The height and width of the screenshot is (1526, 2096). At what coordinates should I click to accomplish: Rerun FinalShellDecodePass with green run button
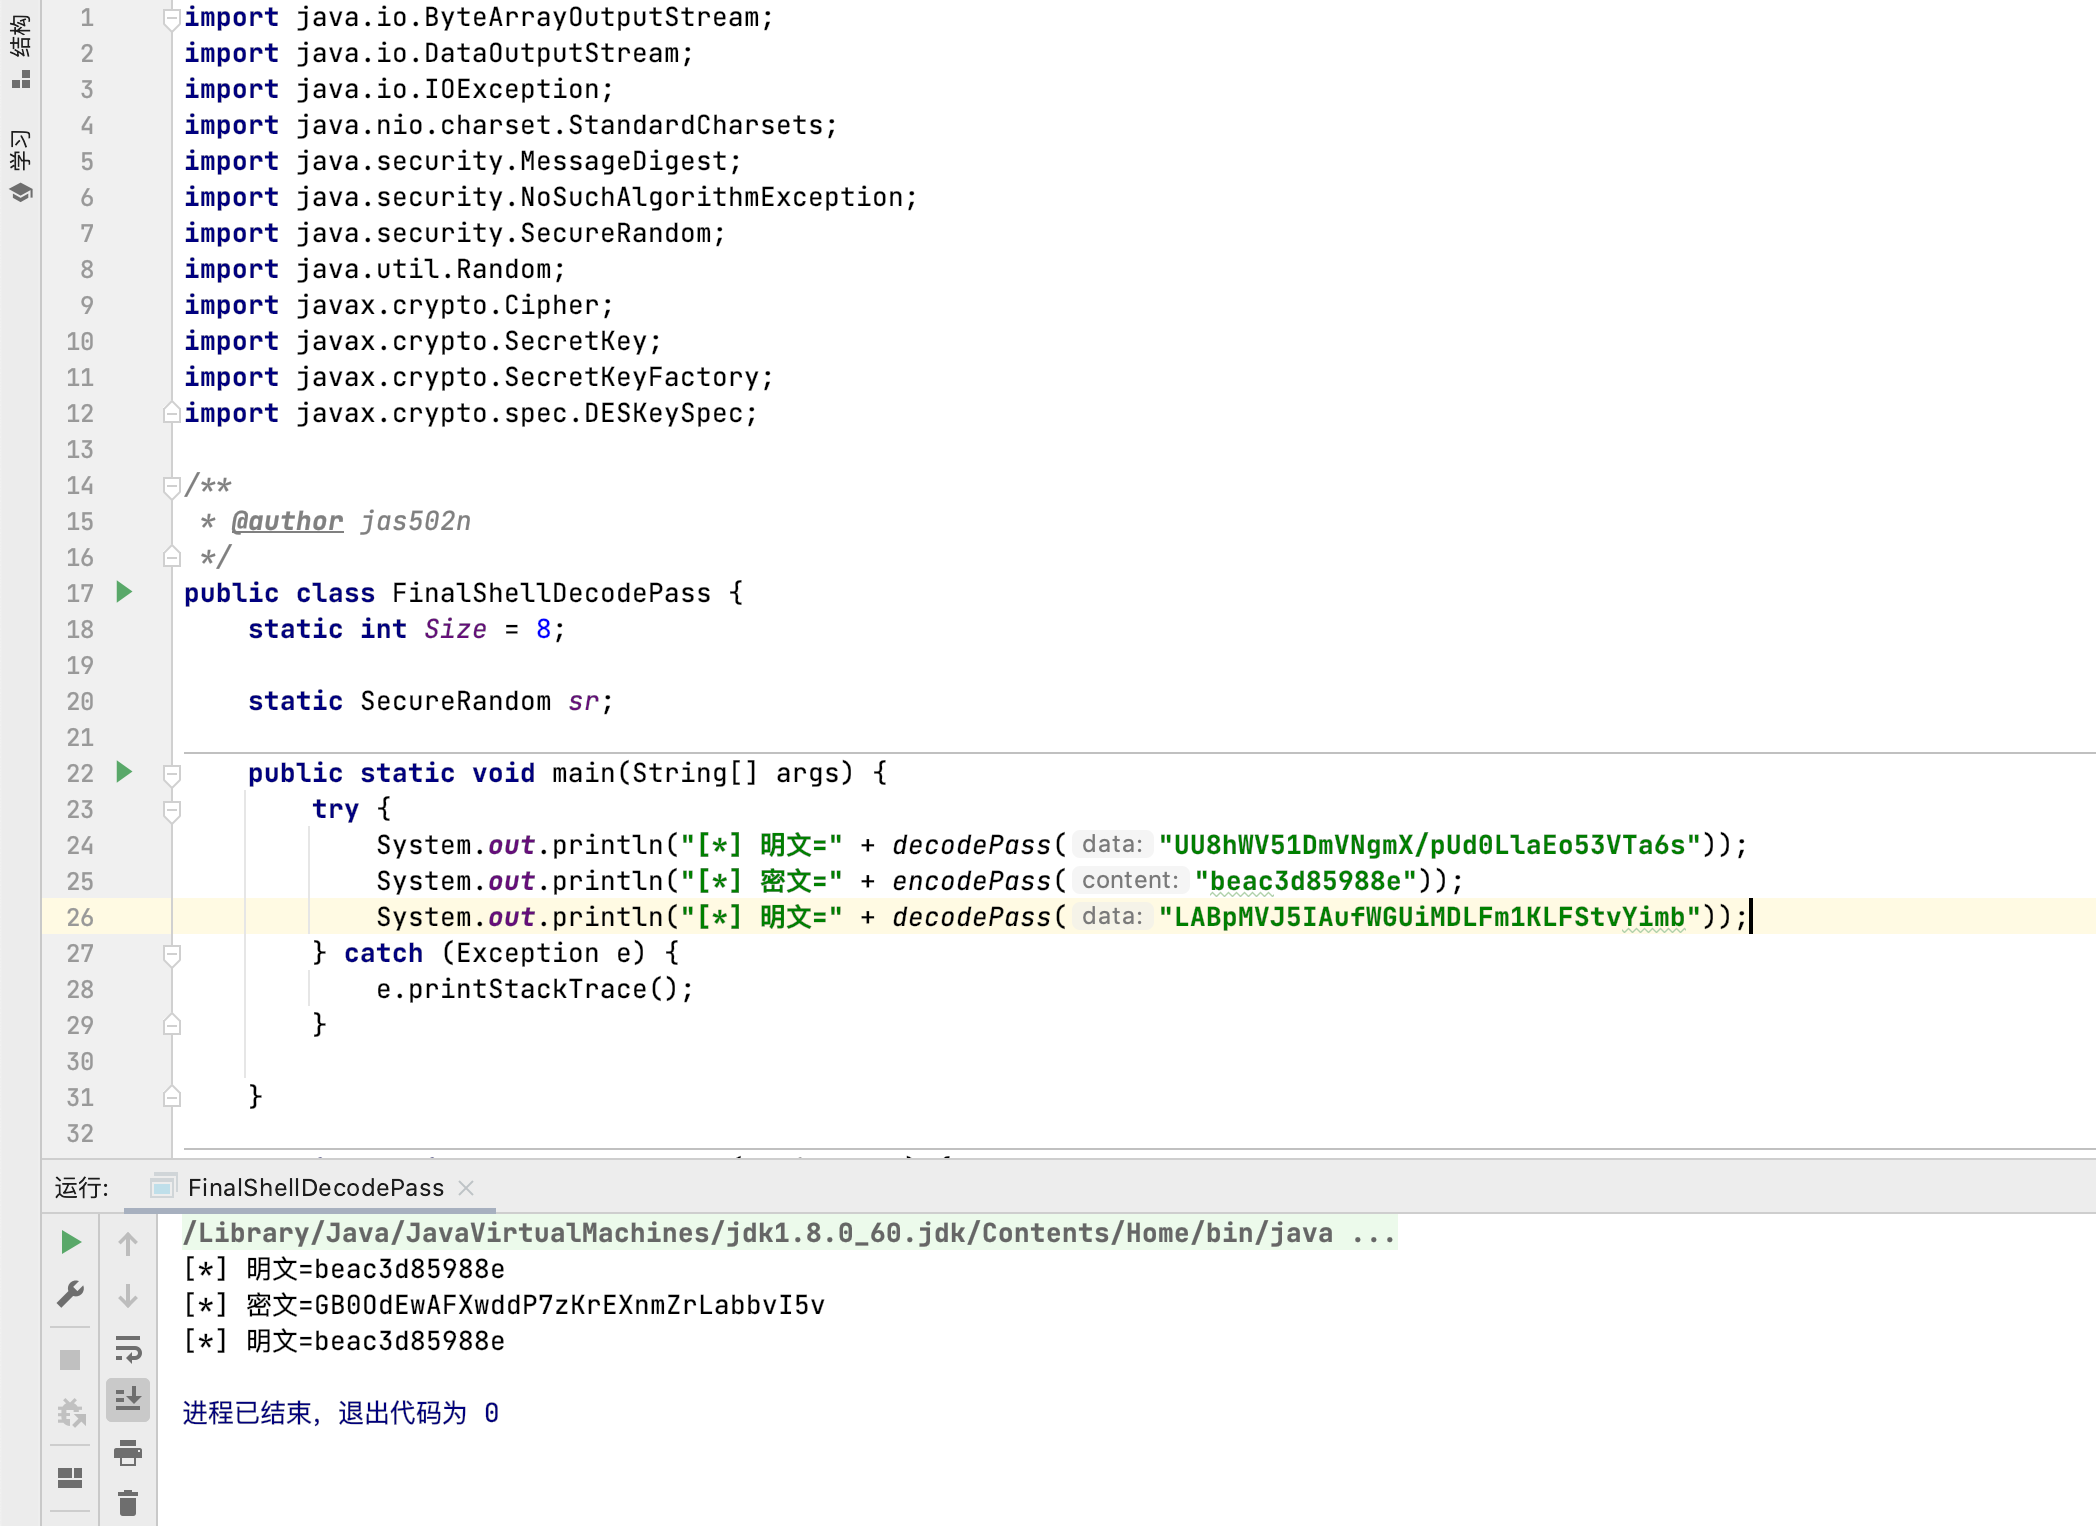coord(70,1242)
